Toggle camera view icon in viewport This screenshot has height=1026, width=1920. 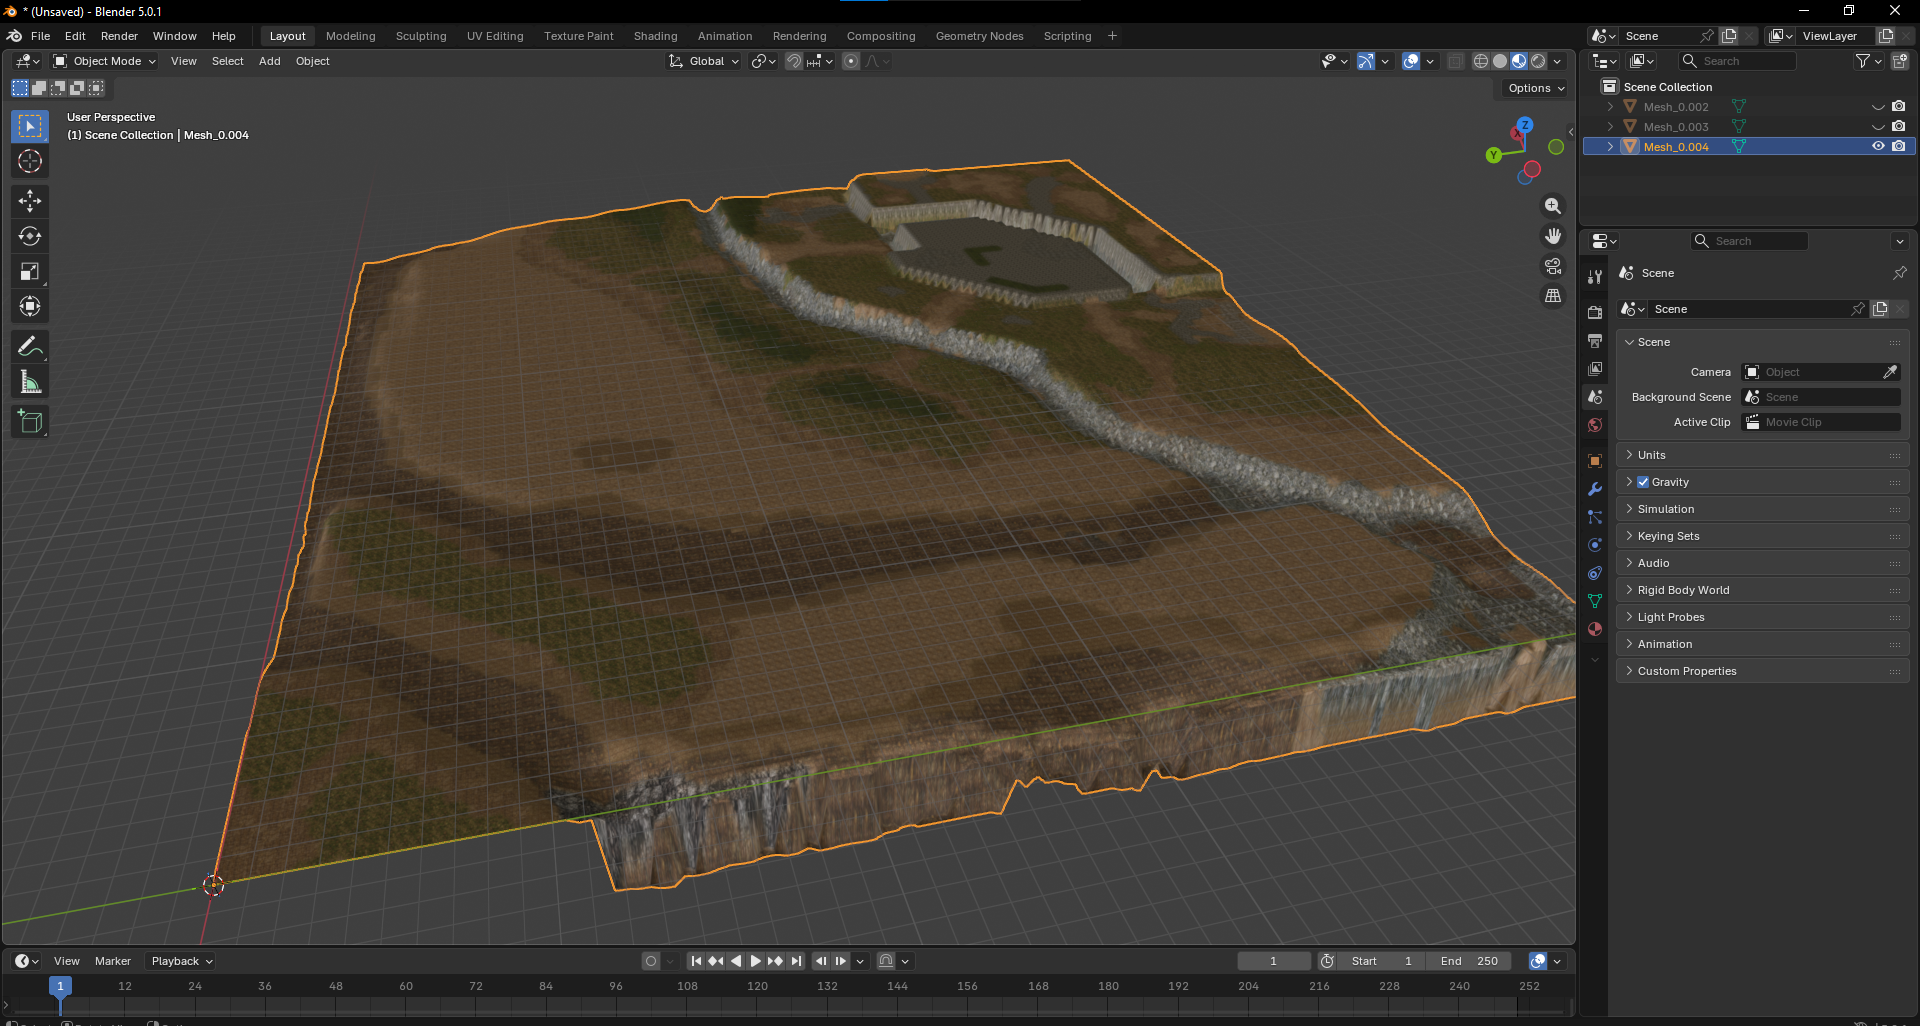[1553, 266]
